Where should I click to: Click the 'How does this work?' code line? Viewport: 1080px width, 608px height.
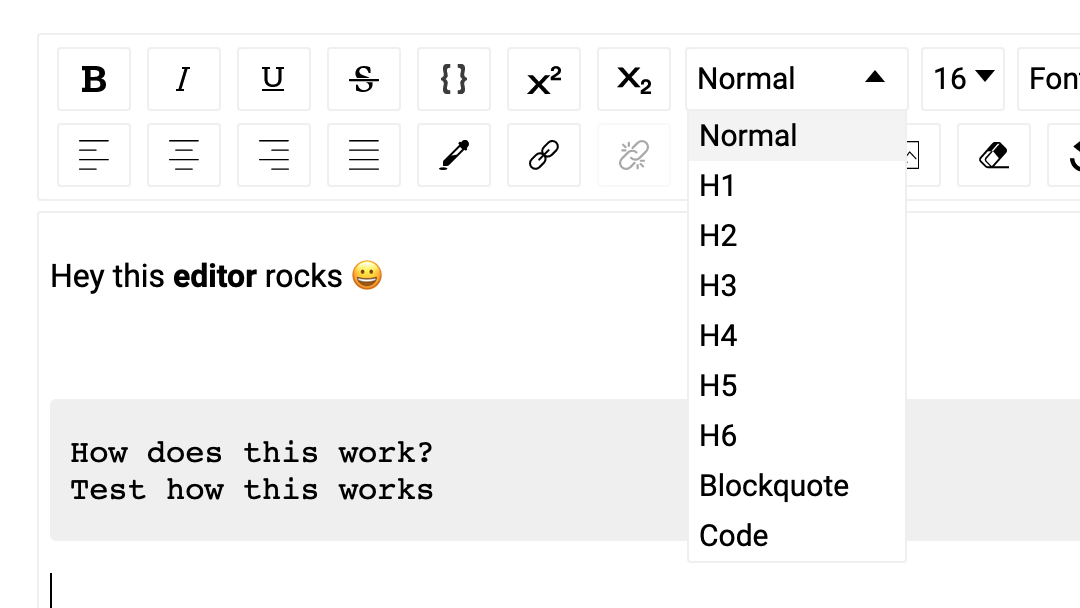pos(251,453)
